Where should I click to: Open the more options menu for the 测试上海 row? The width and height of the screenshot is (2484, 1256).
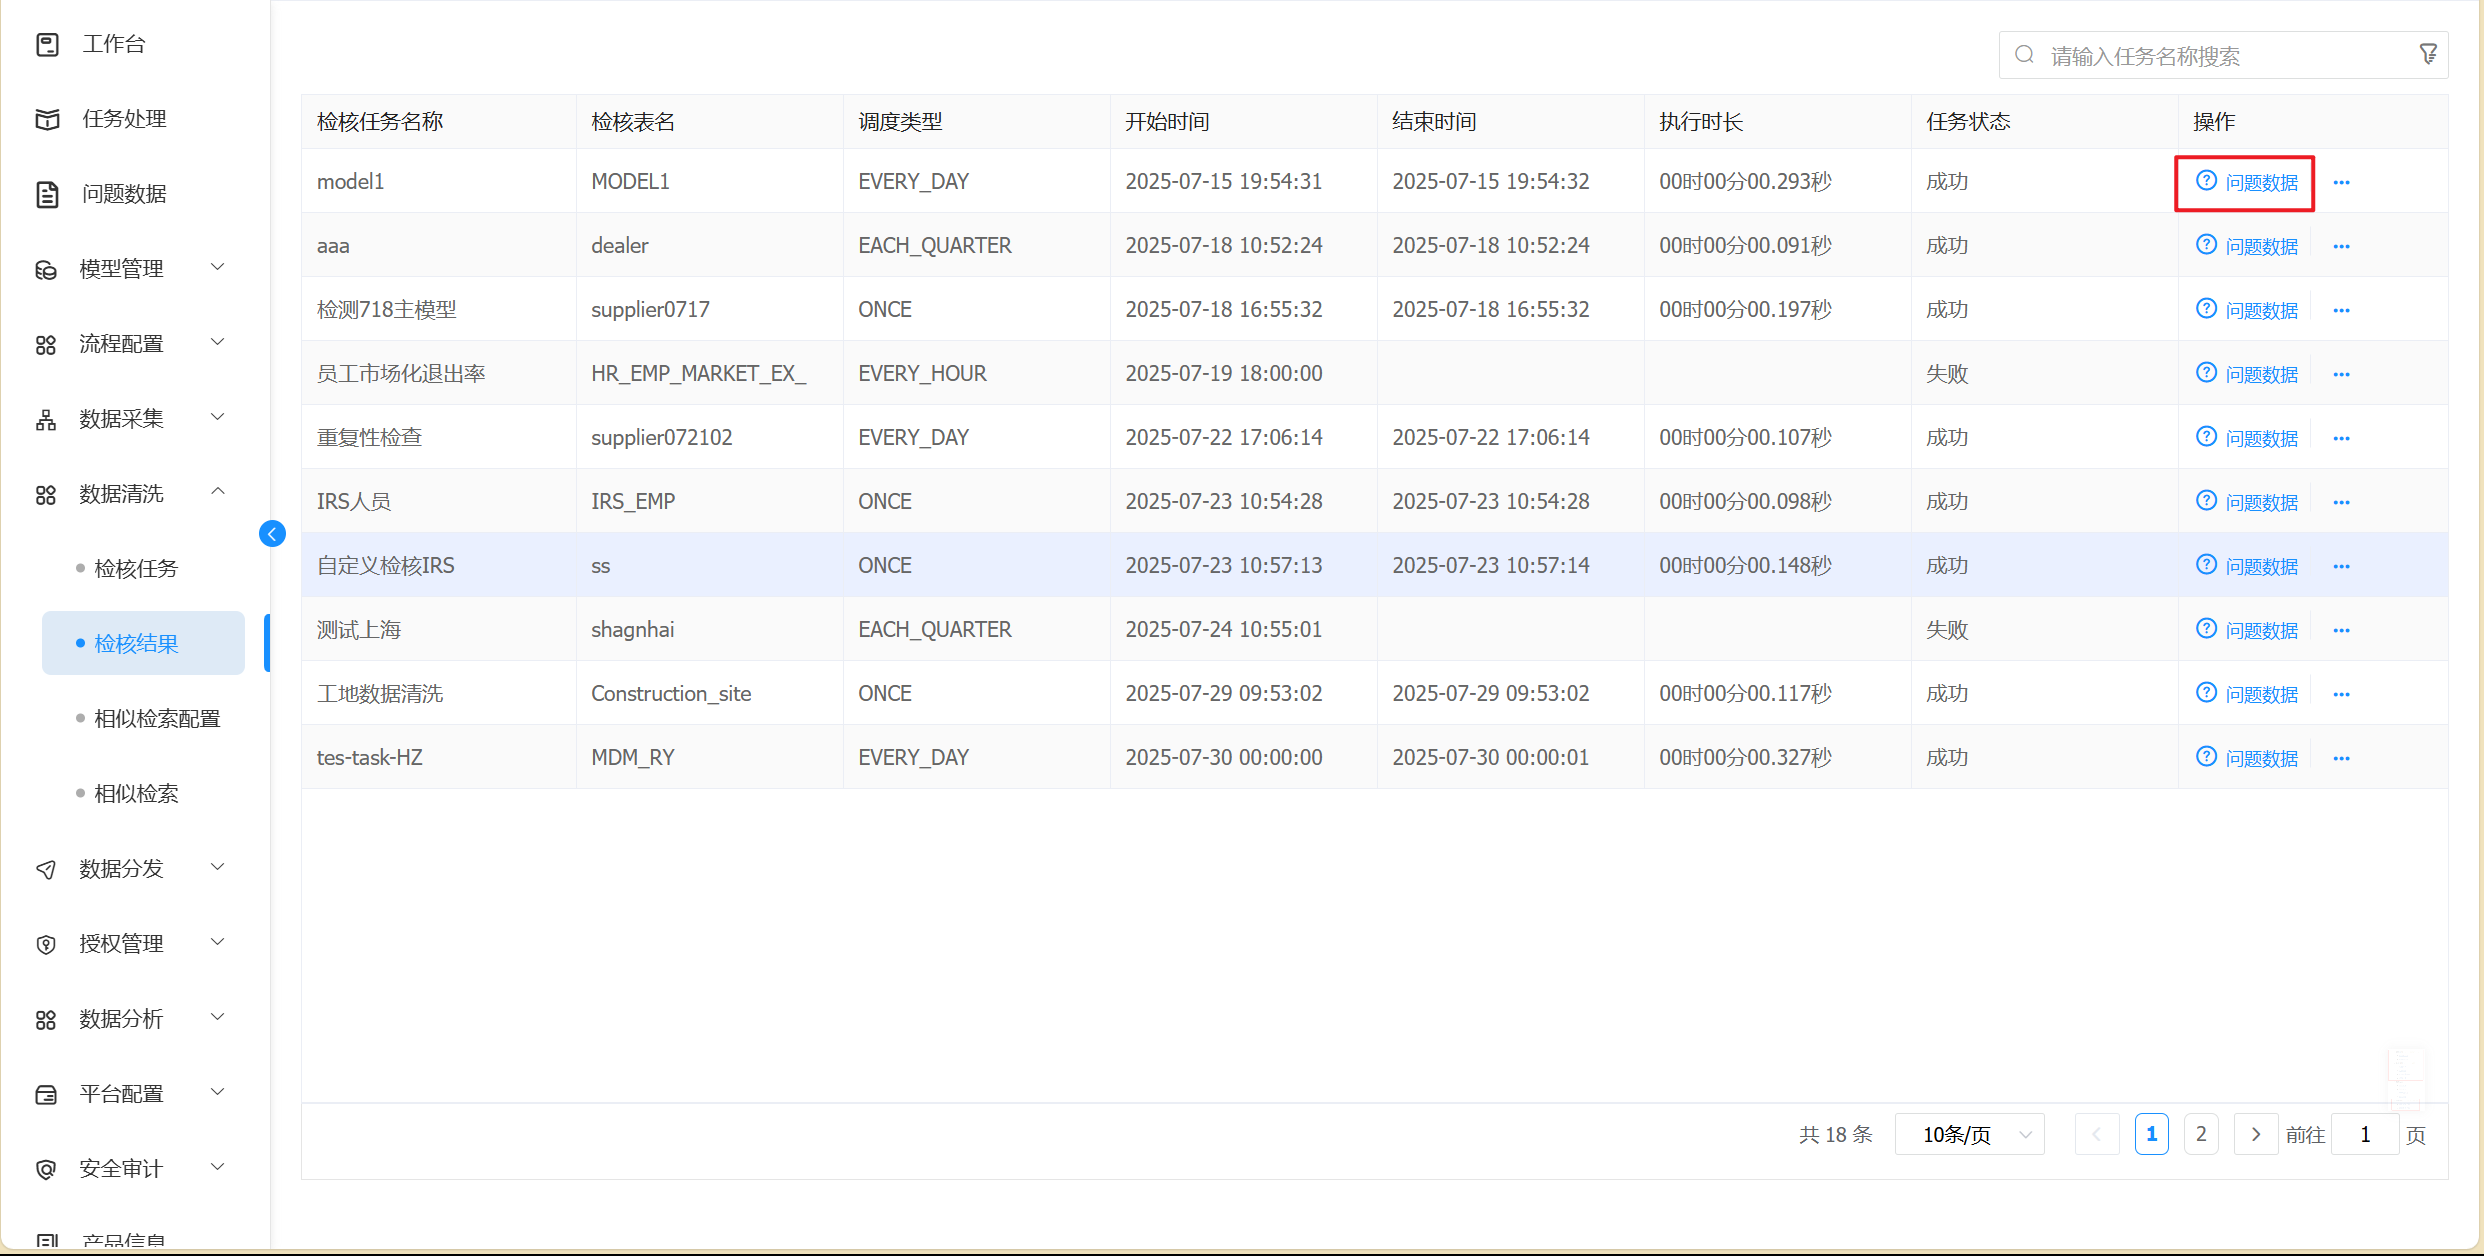pos(2341,631)
